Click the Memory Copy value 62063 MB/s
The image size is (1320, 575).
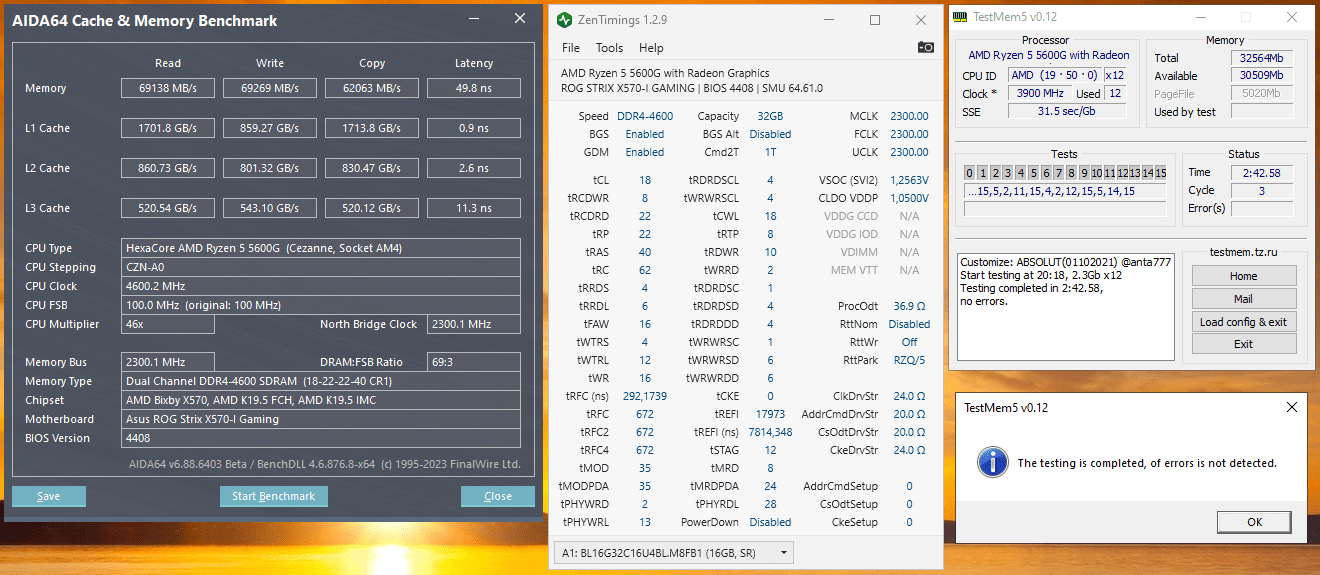point(371,88)
